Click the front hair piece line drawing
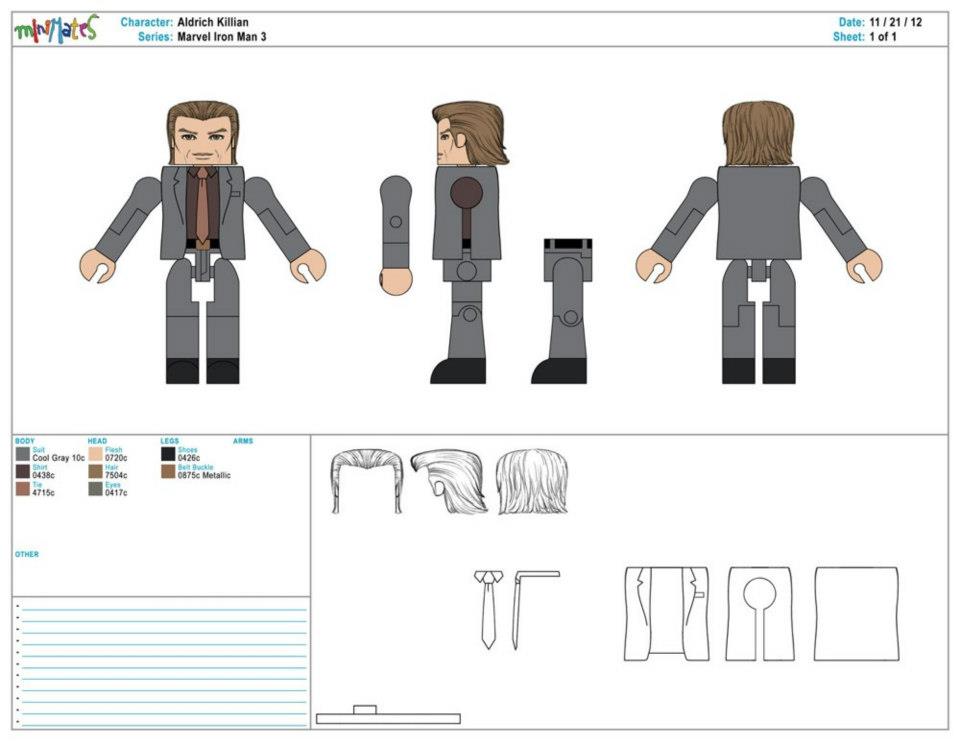 [x=366, y=482]
